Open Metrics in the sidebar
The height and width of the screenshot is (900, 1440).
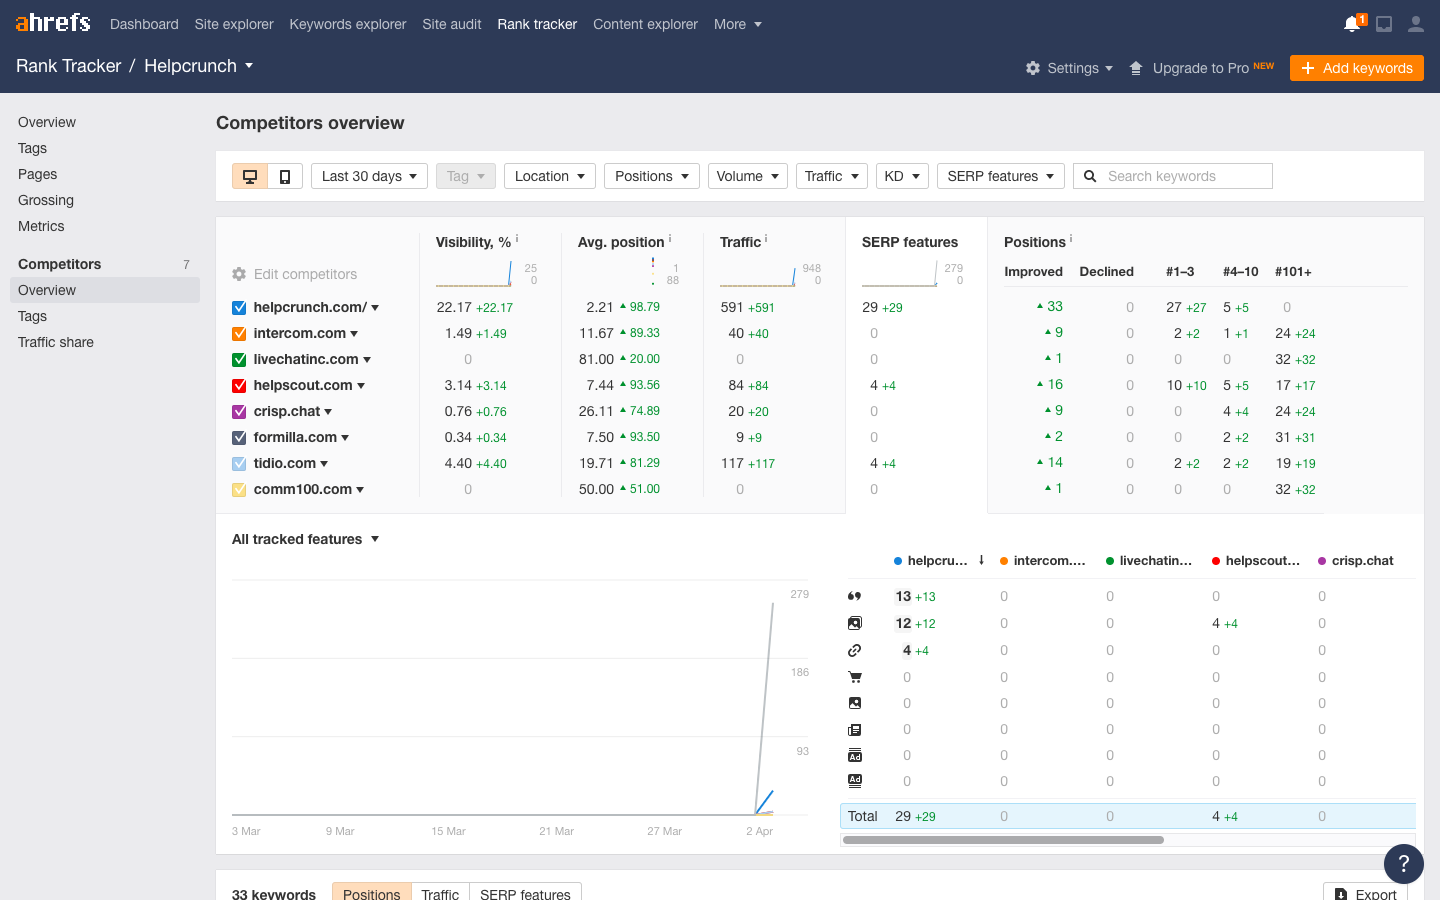[41, 226]
